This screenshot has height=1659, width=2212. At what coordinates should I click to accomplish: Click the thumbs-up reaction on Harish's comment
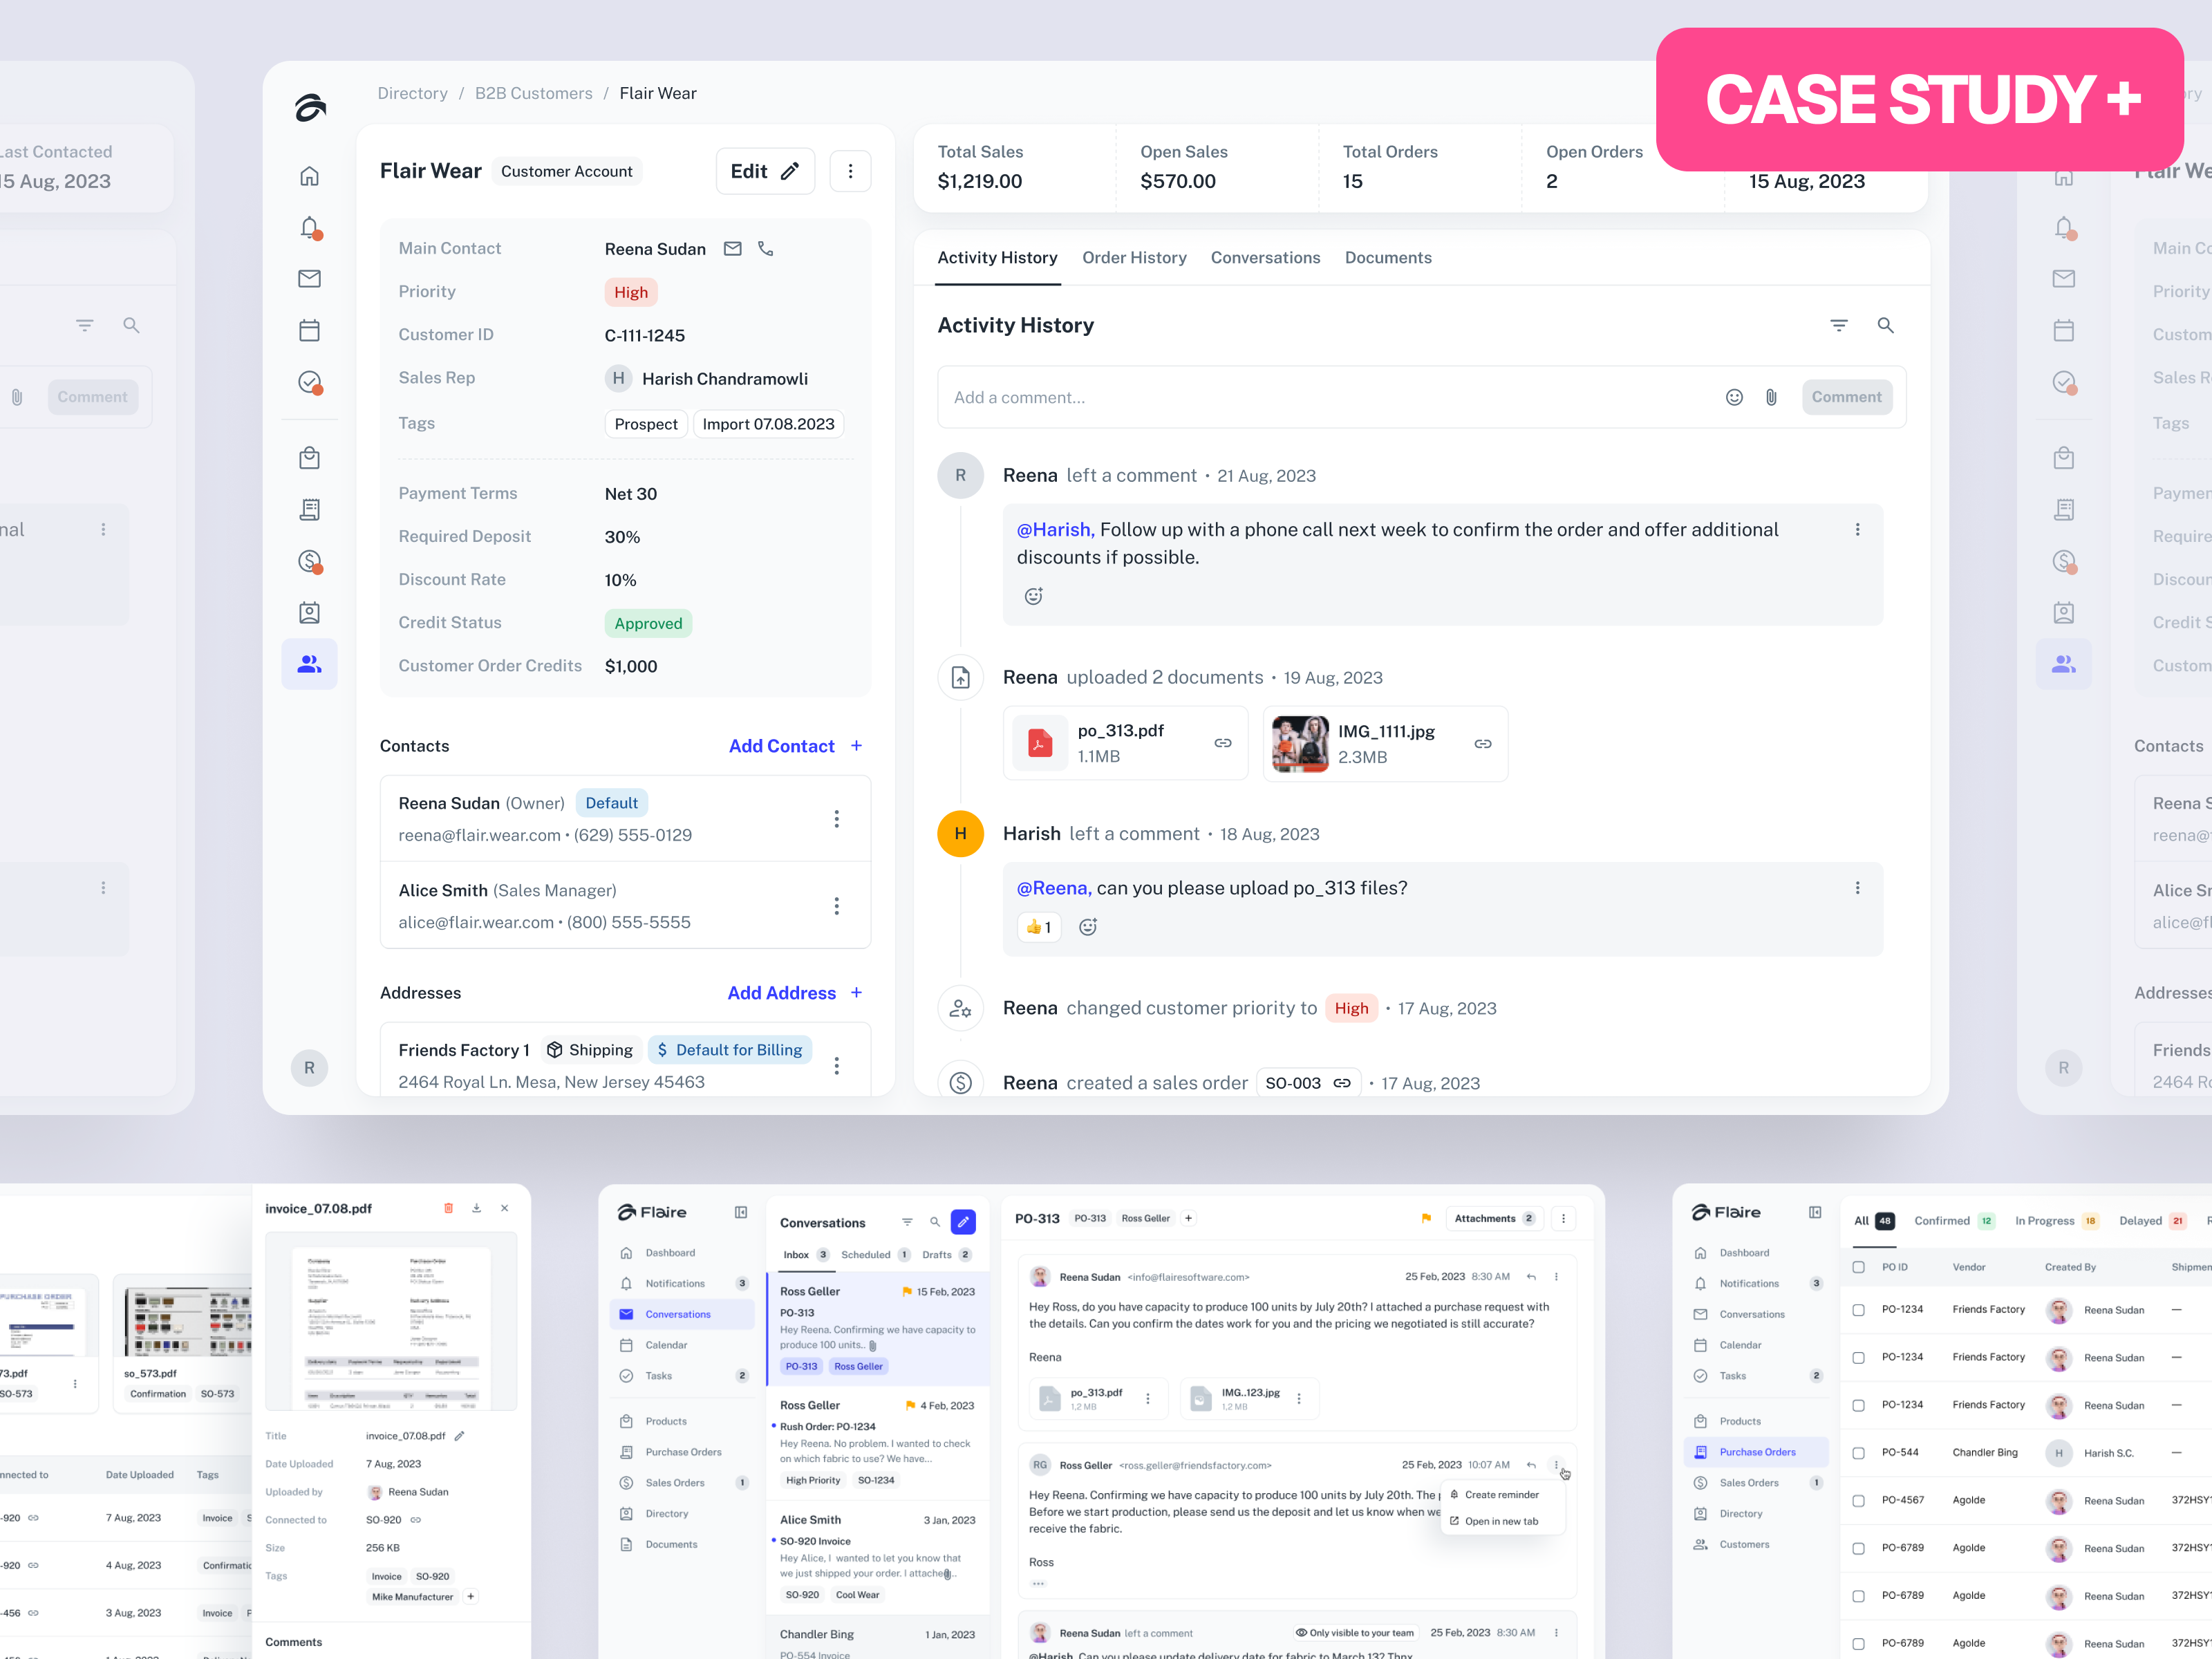1038,927
